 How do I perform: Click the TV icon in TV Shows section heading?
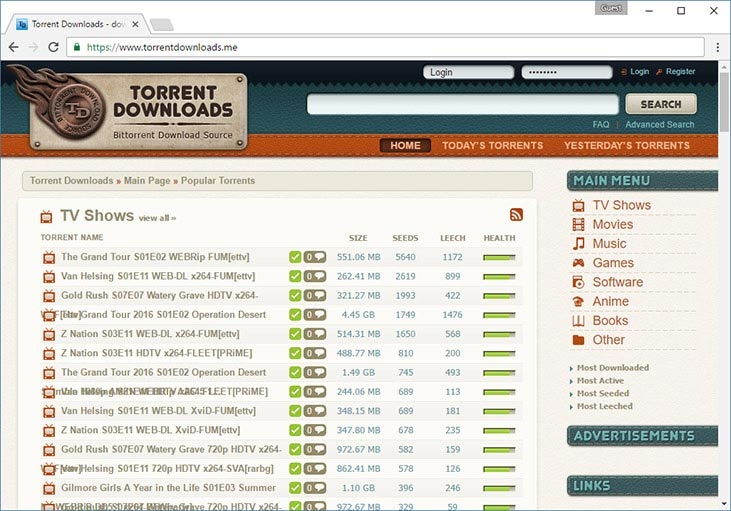click(46, 216)
